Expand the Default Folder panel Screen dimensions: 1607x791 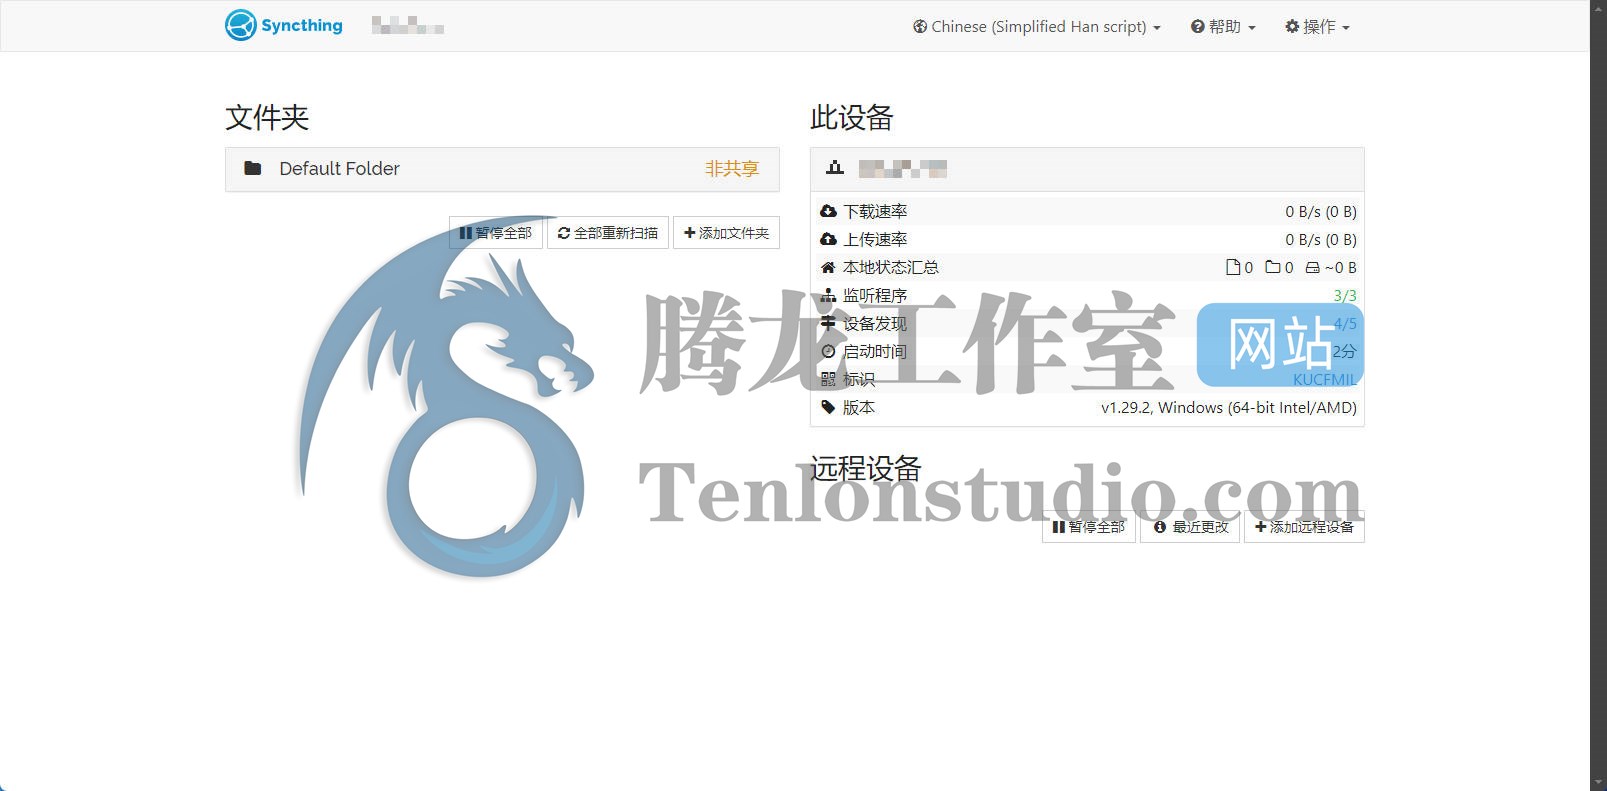[x=502, y=169]
